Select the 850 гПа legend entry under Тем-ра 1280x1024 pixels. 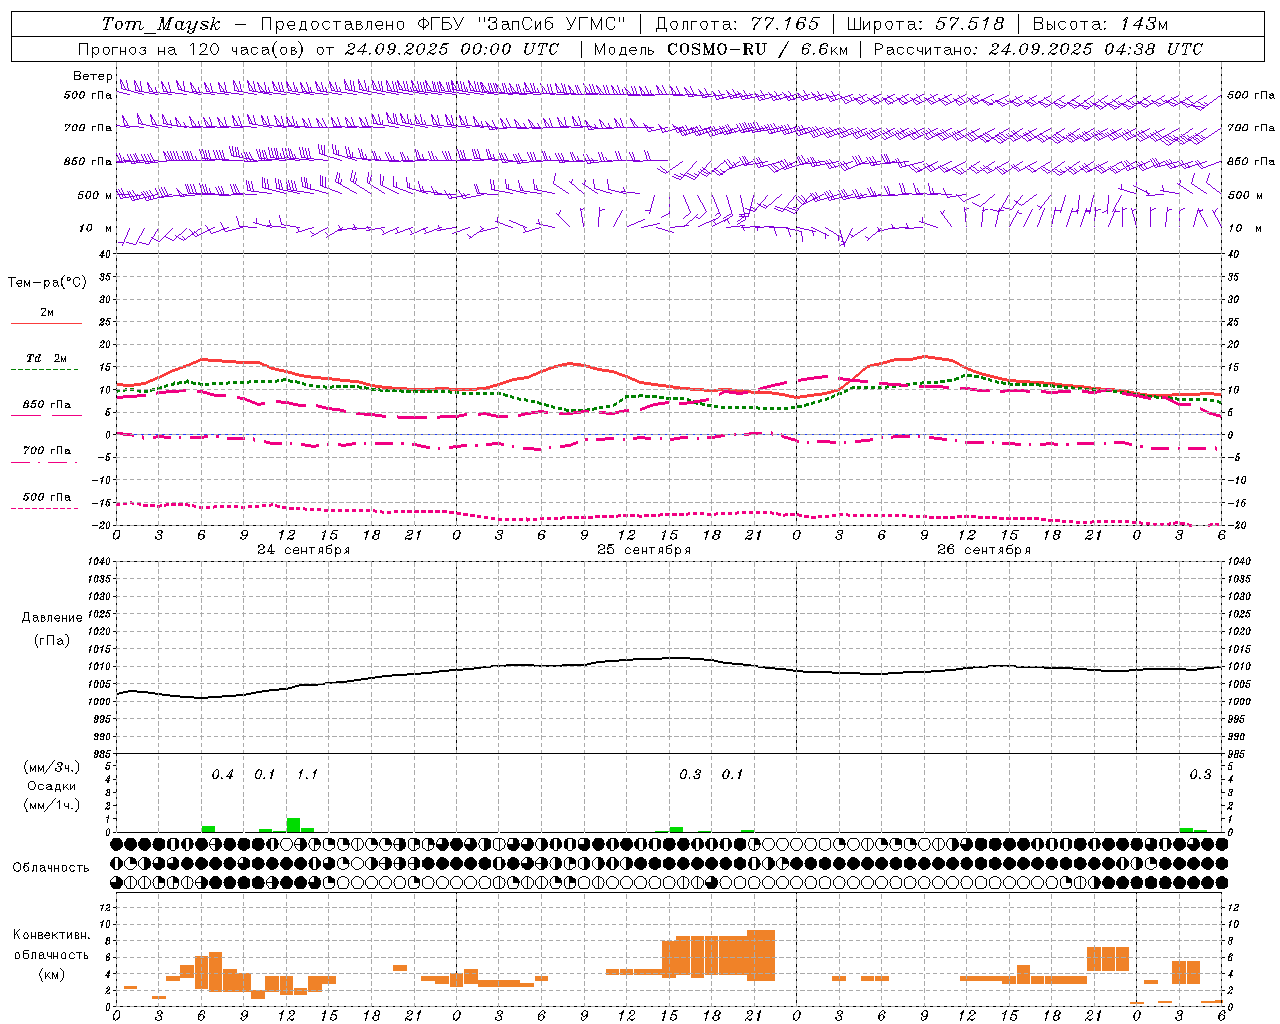(x=46, y=405)
